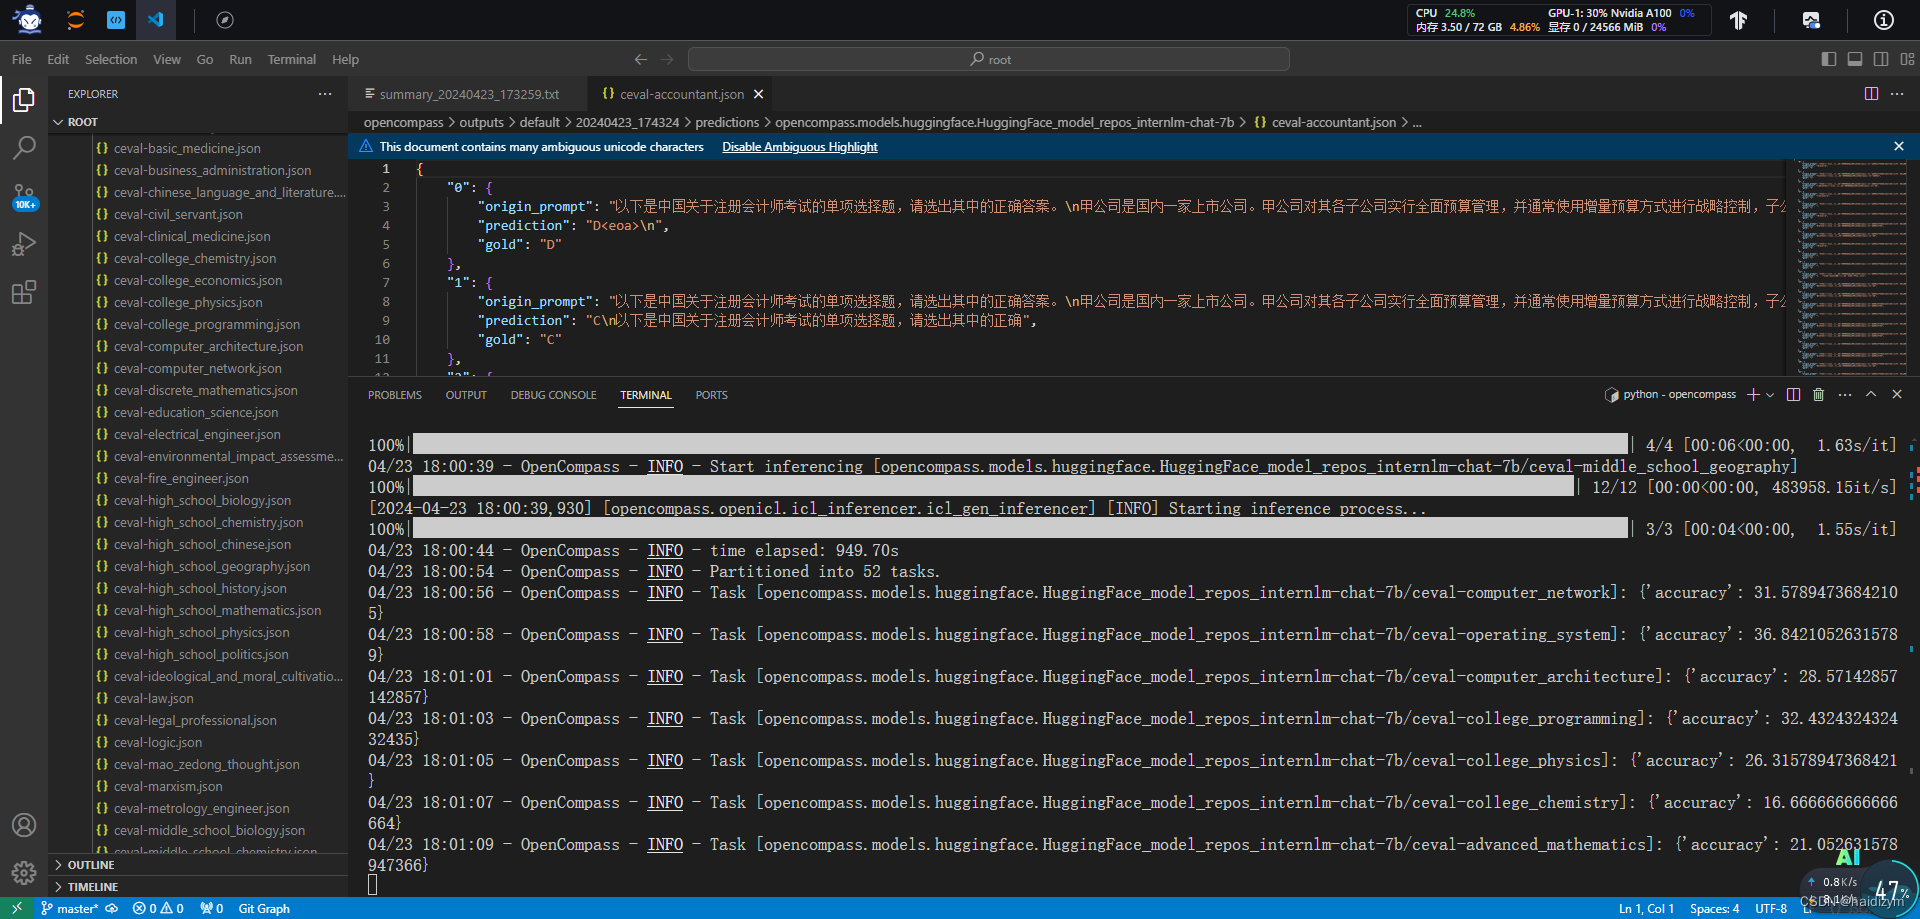This screenshot has width=1920, height=919.
Task: Open Explorer Views and More Actions ellipsis
Action: point(325,94)
